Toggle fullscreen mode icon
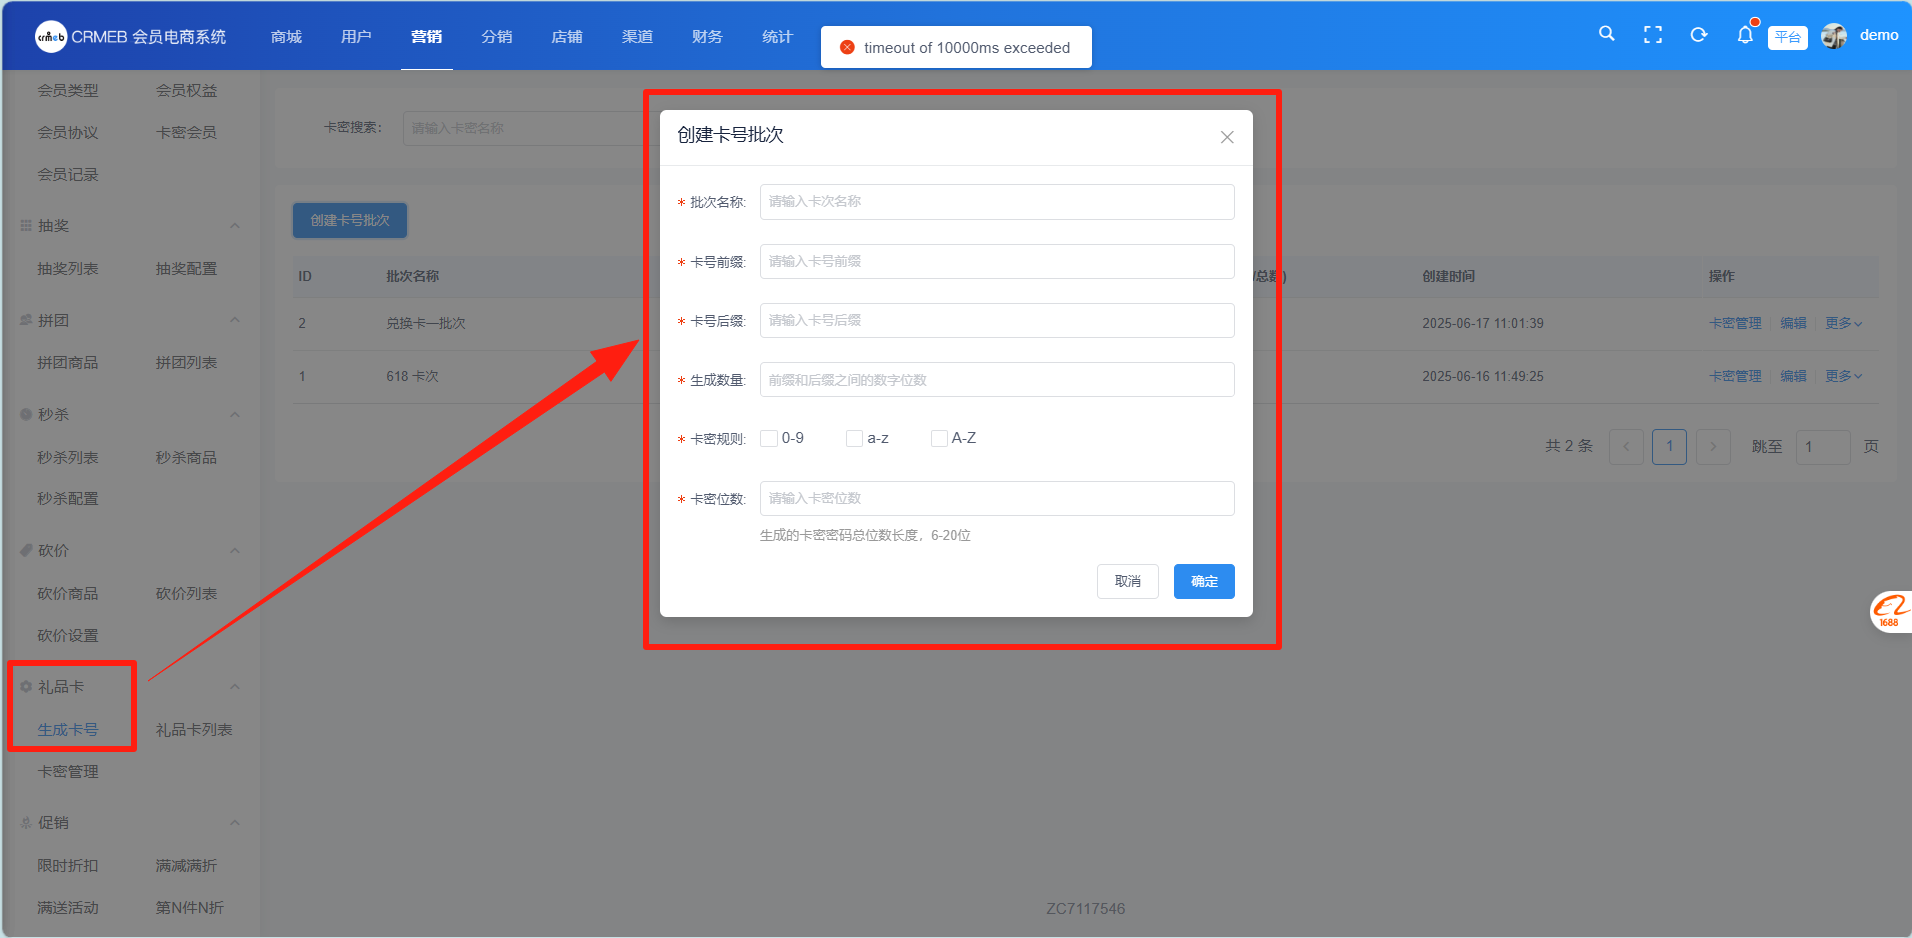The height and width of the screenshot is (938, 1912). click(1653, 35)
